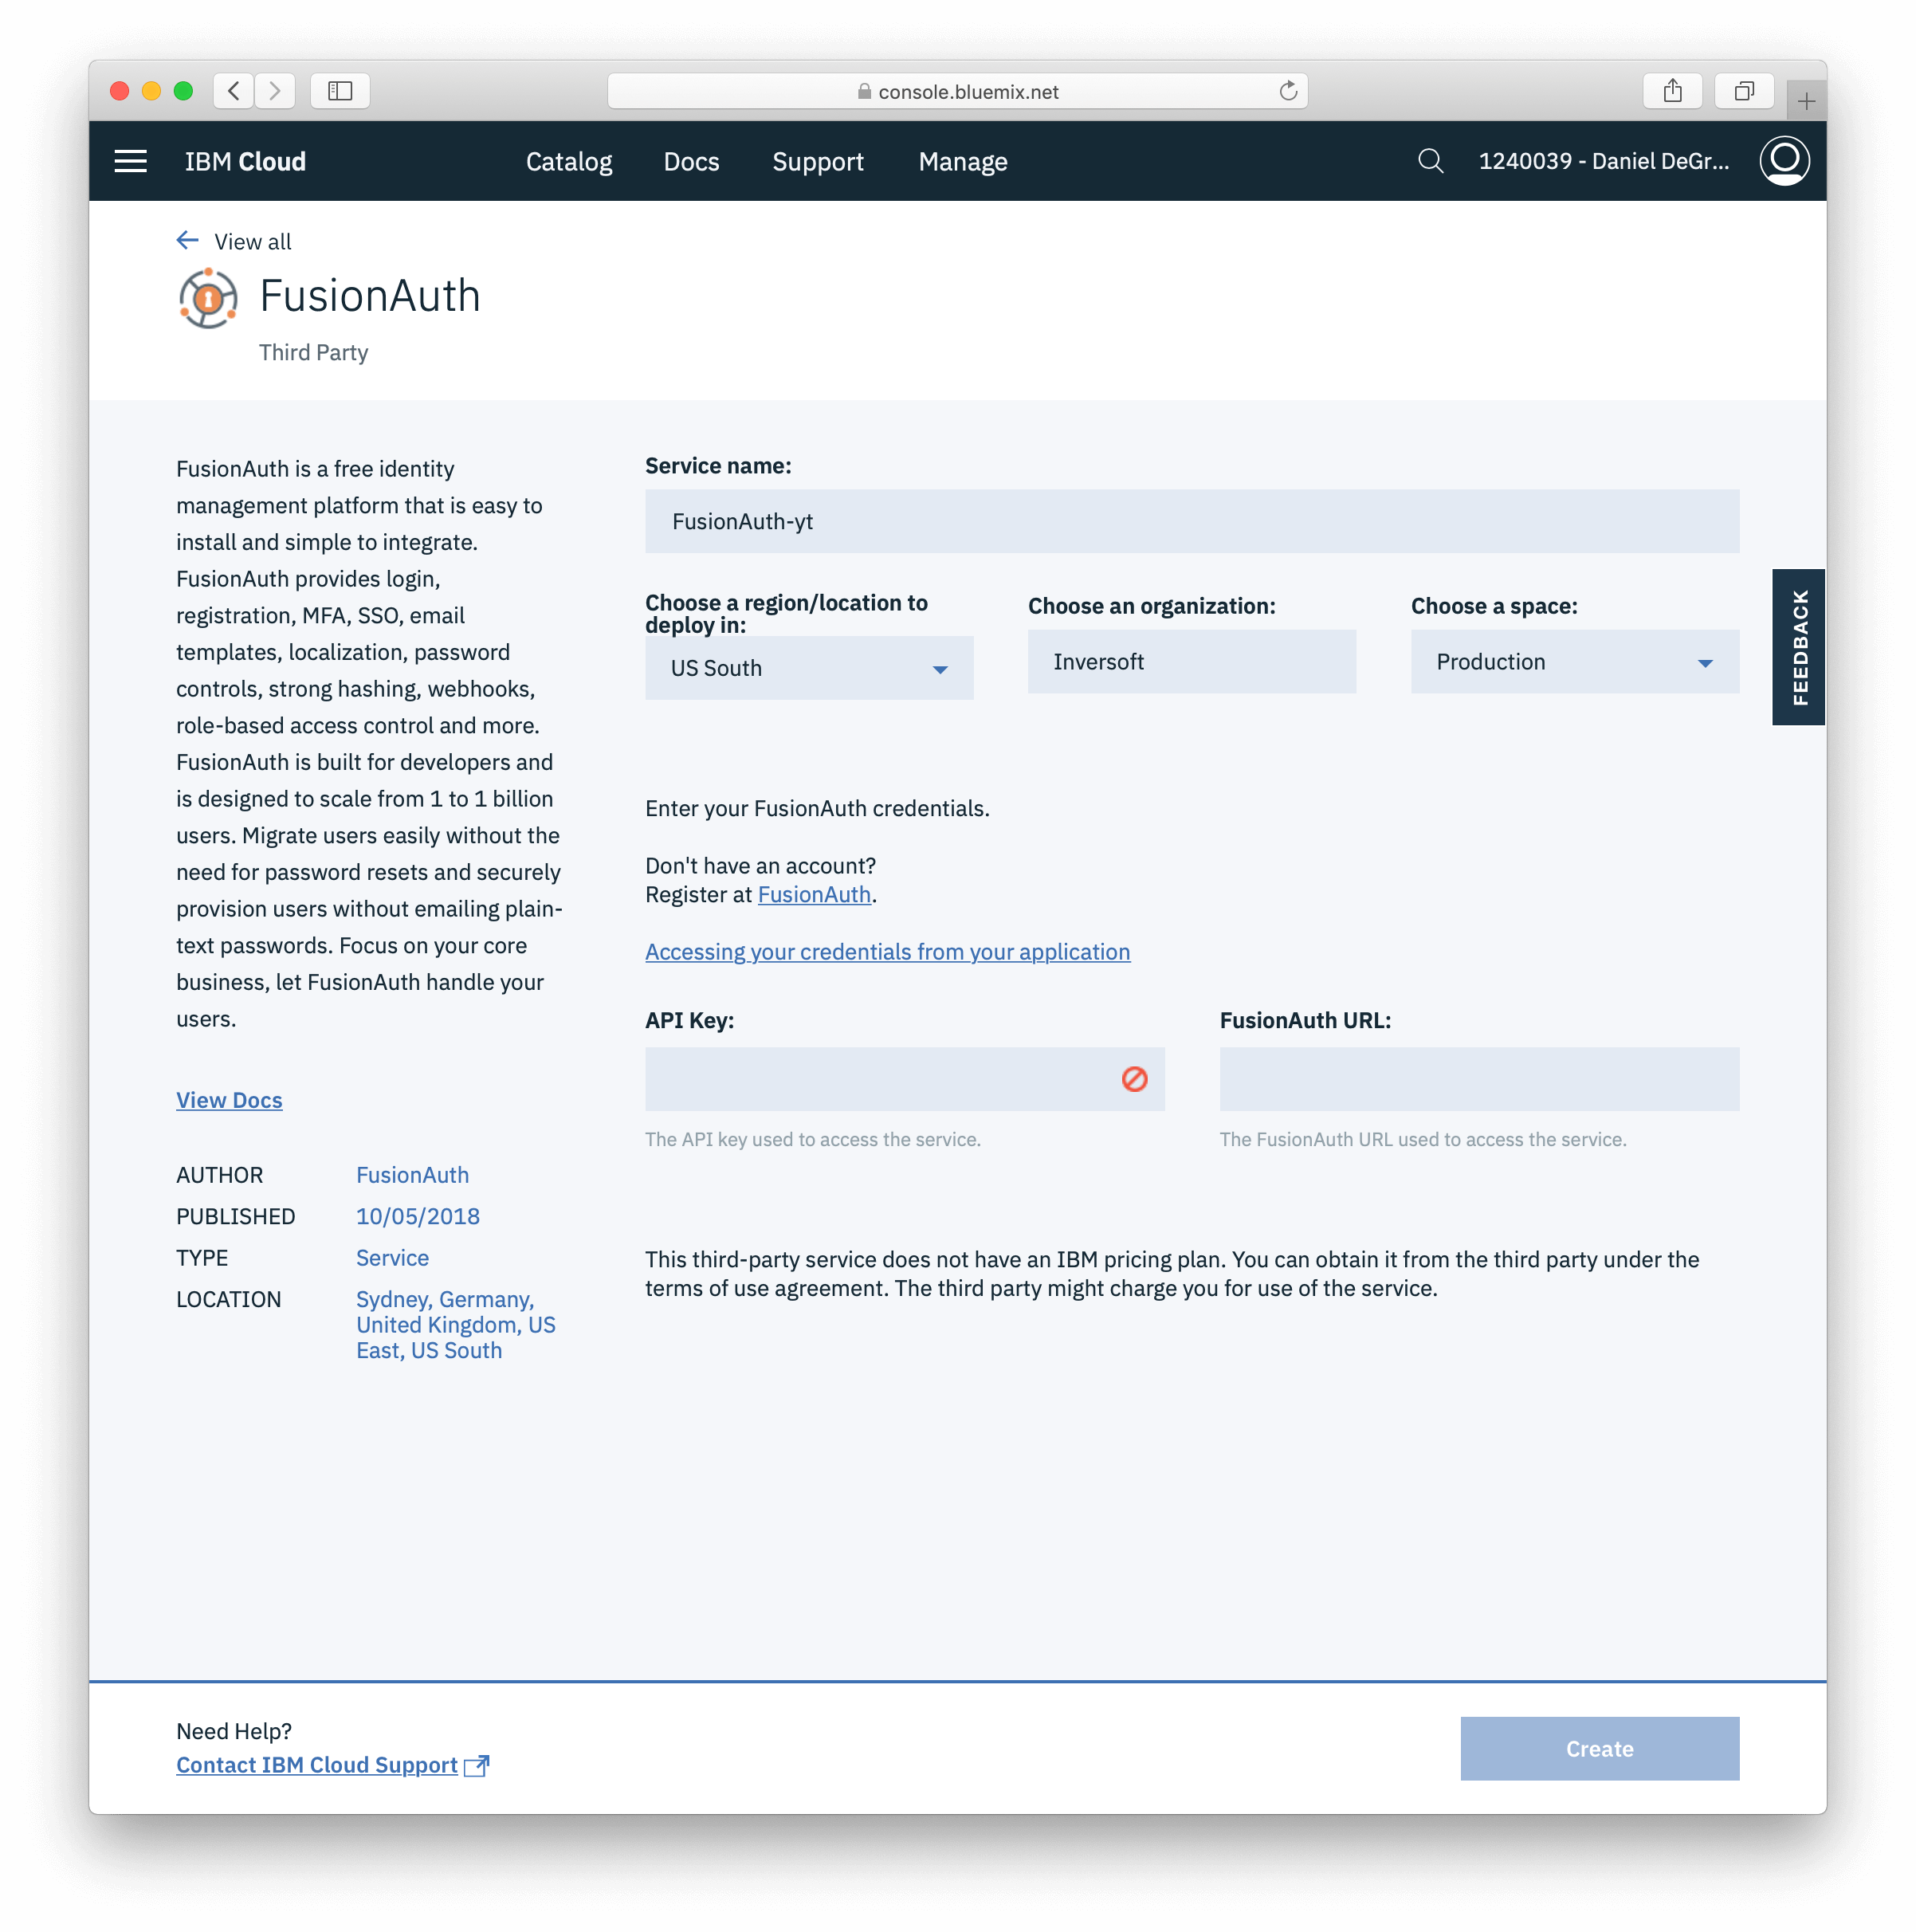
Task: Click the Service name input field
Action: tap(1192, 521)
